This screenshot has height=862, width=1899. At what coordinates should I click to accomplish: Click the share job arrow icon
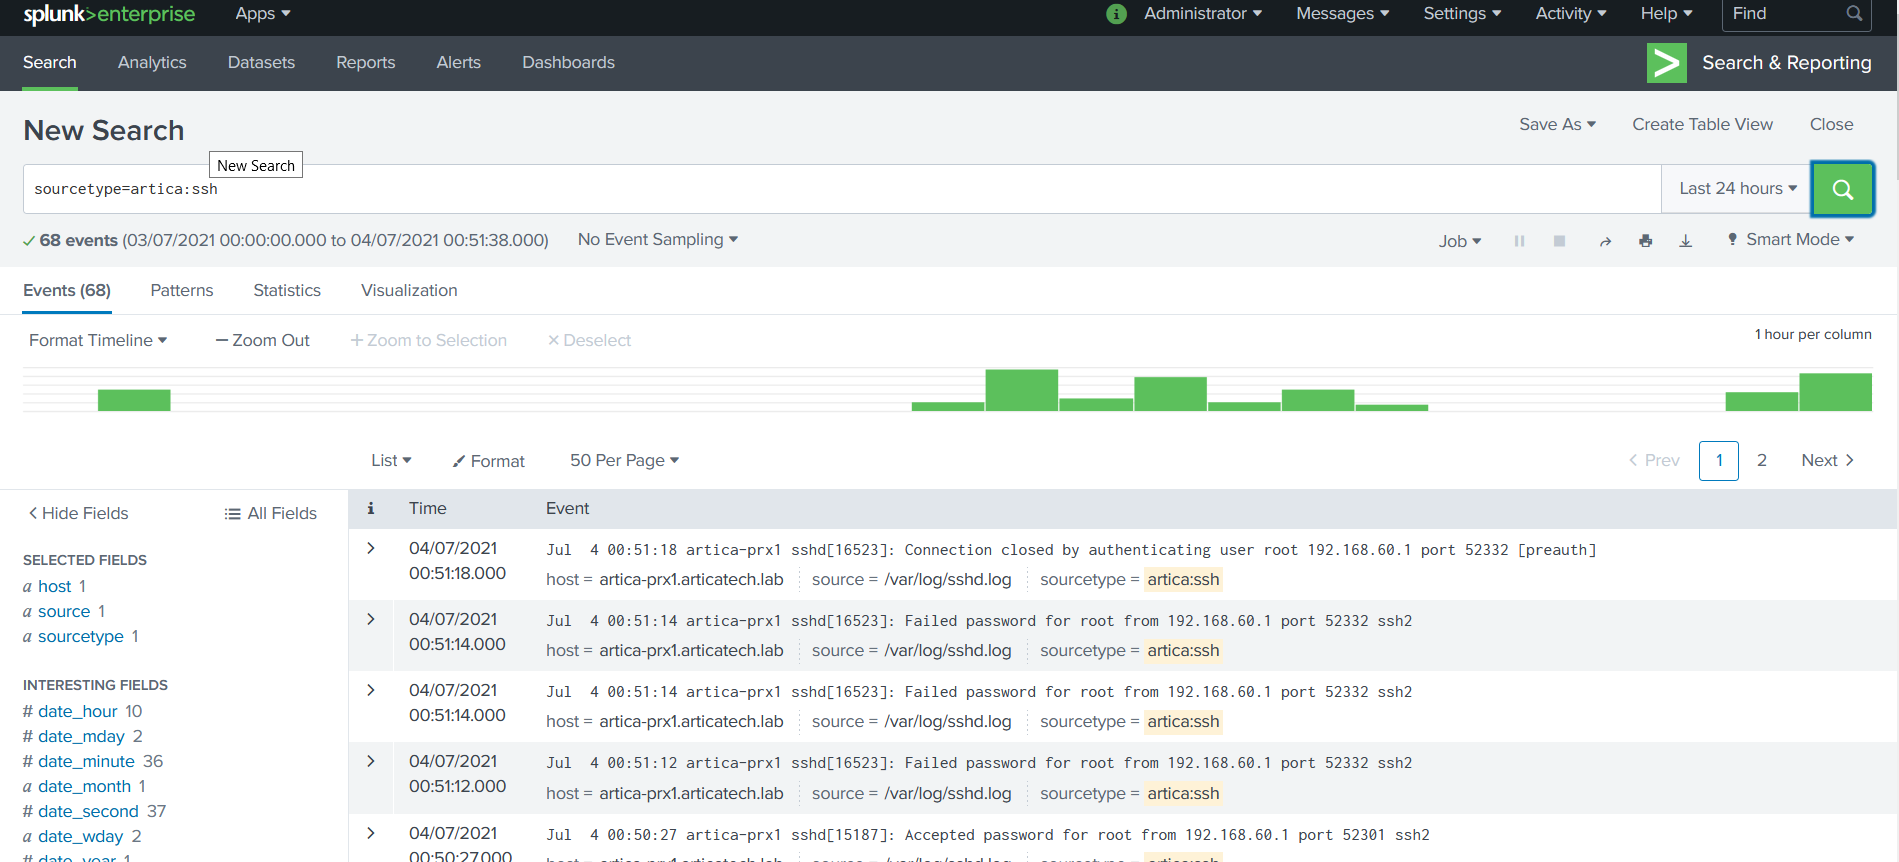click(x=1605, y=241)
